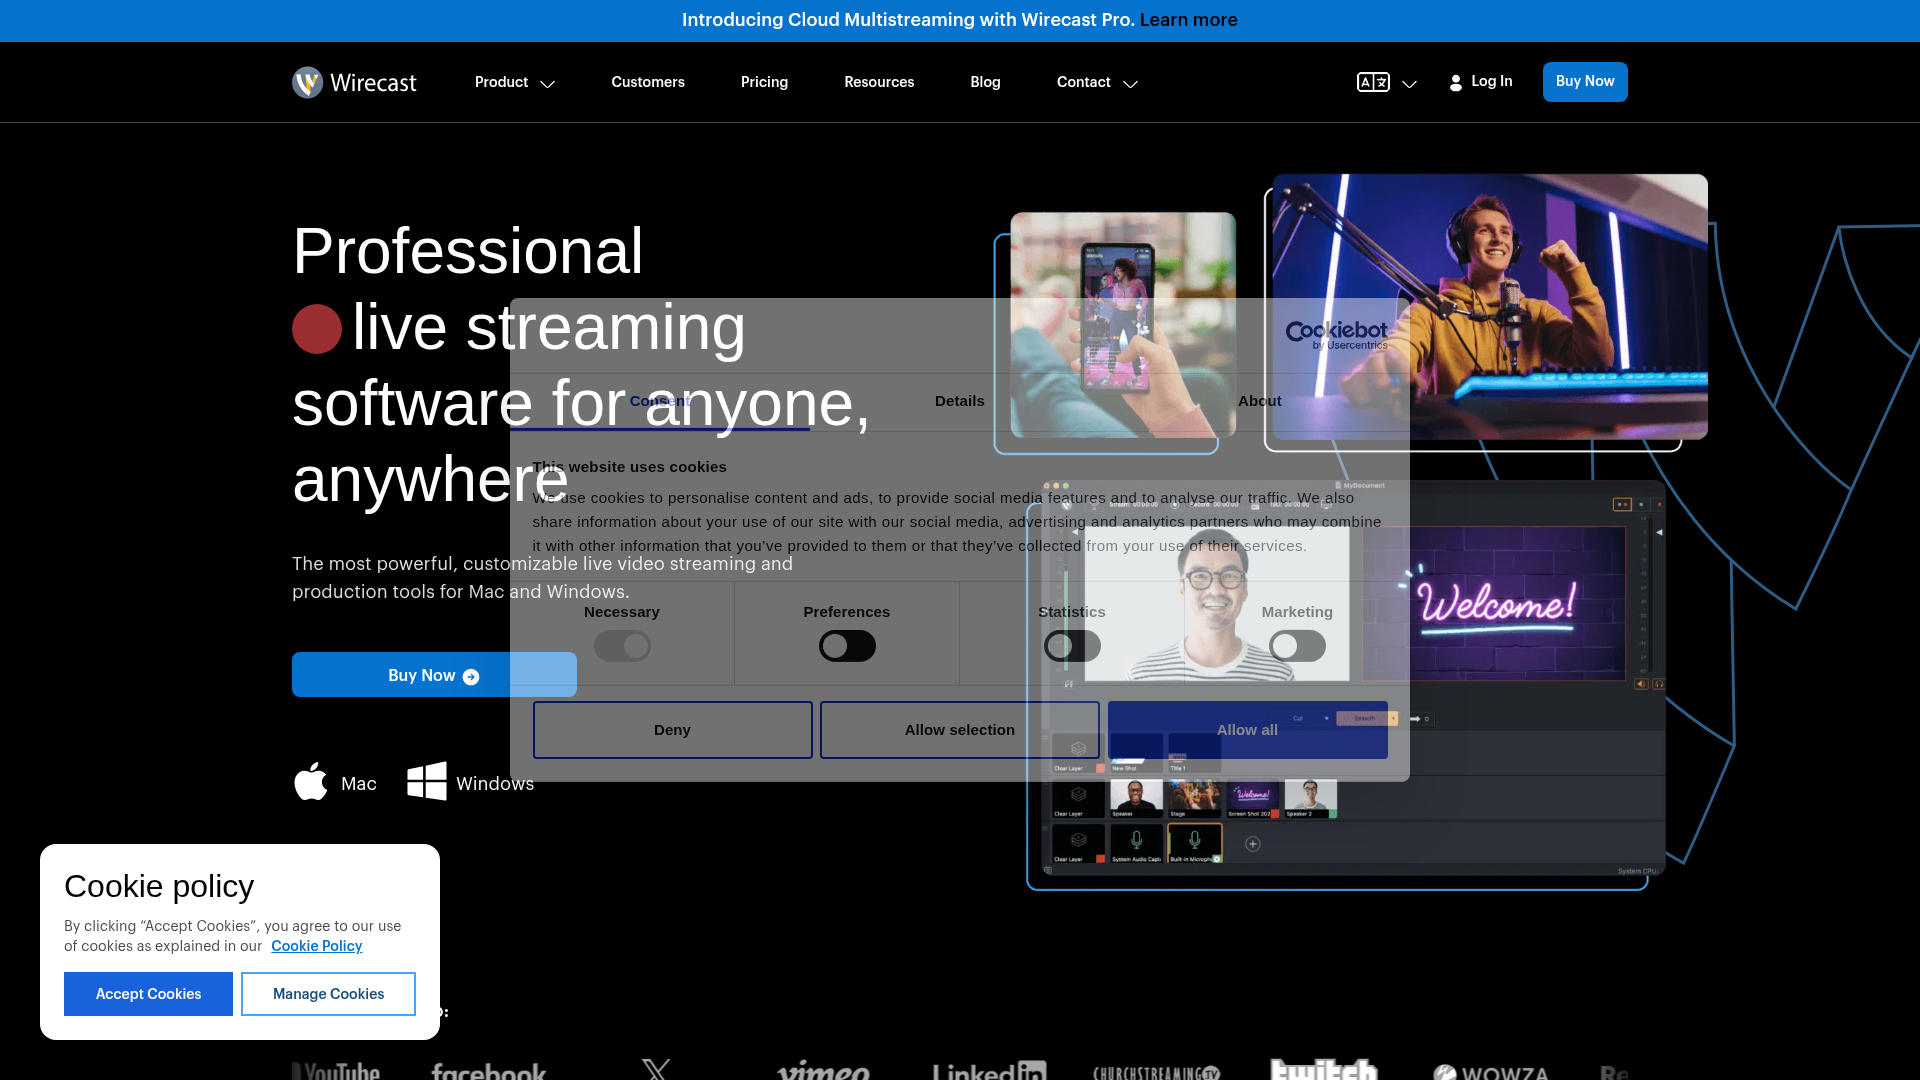Open the language selector icon in the navbar

click(1374, 82)
